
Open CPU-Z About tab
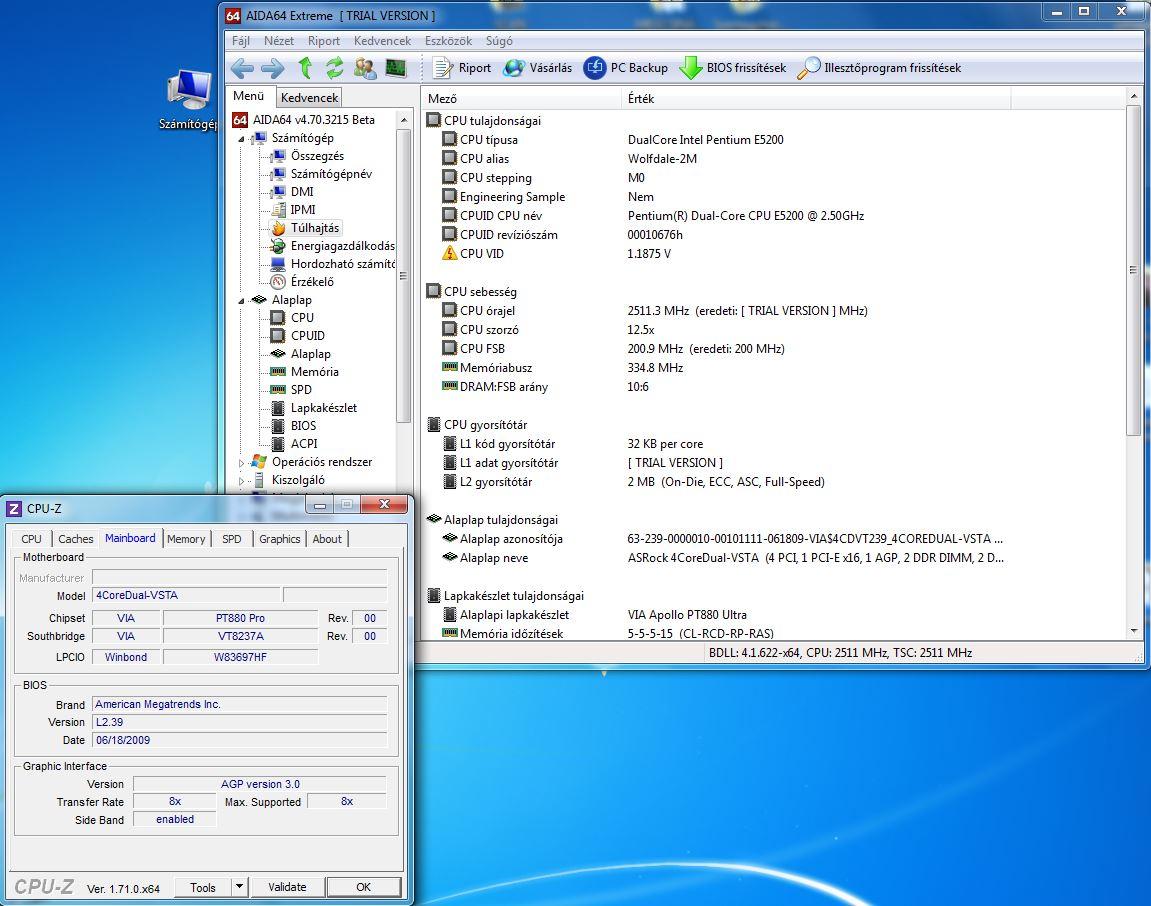[x=327, y=539]
